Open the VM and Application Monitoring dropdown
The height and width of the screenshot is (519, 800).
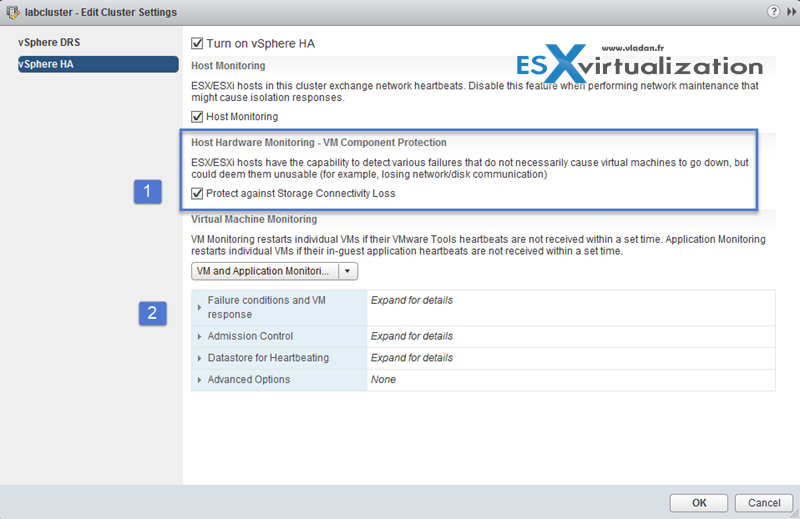(x=274, y=271)
